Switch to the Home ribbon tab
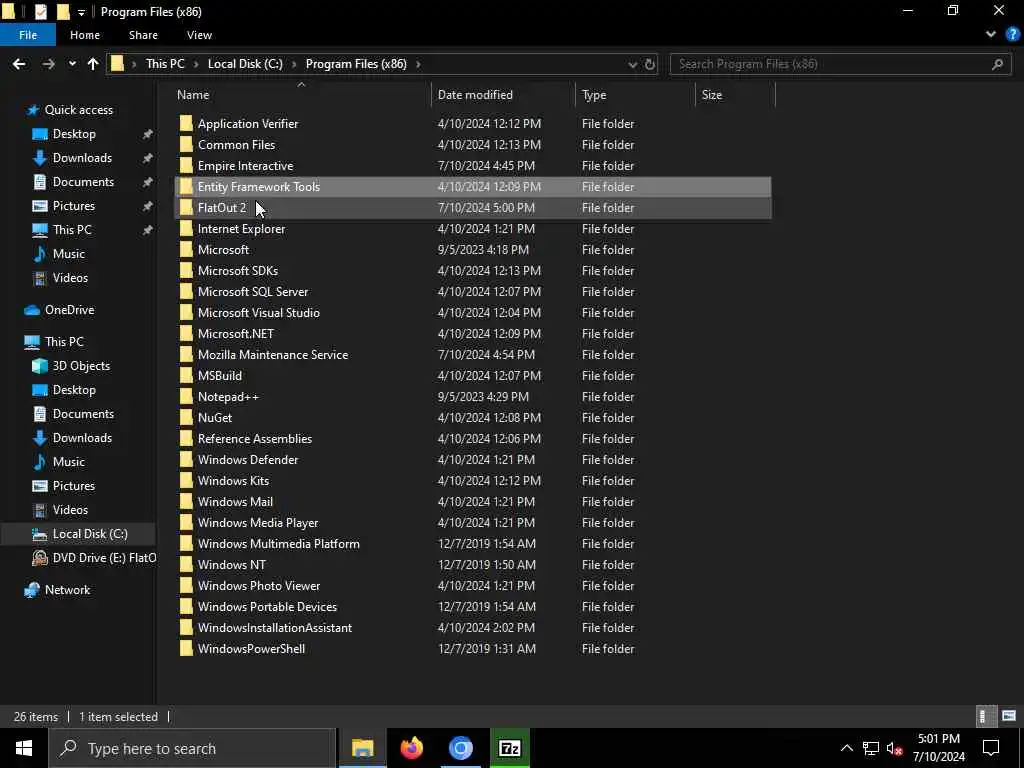This screenshot has width=1024, height=768. click(x=85, y=35)
